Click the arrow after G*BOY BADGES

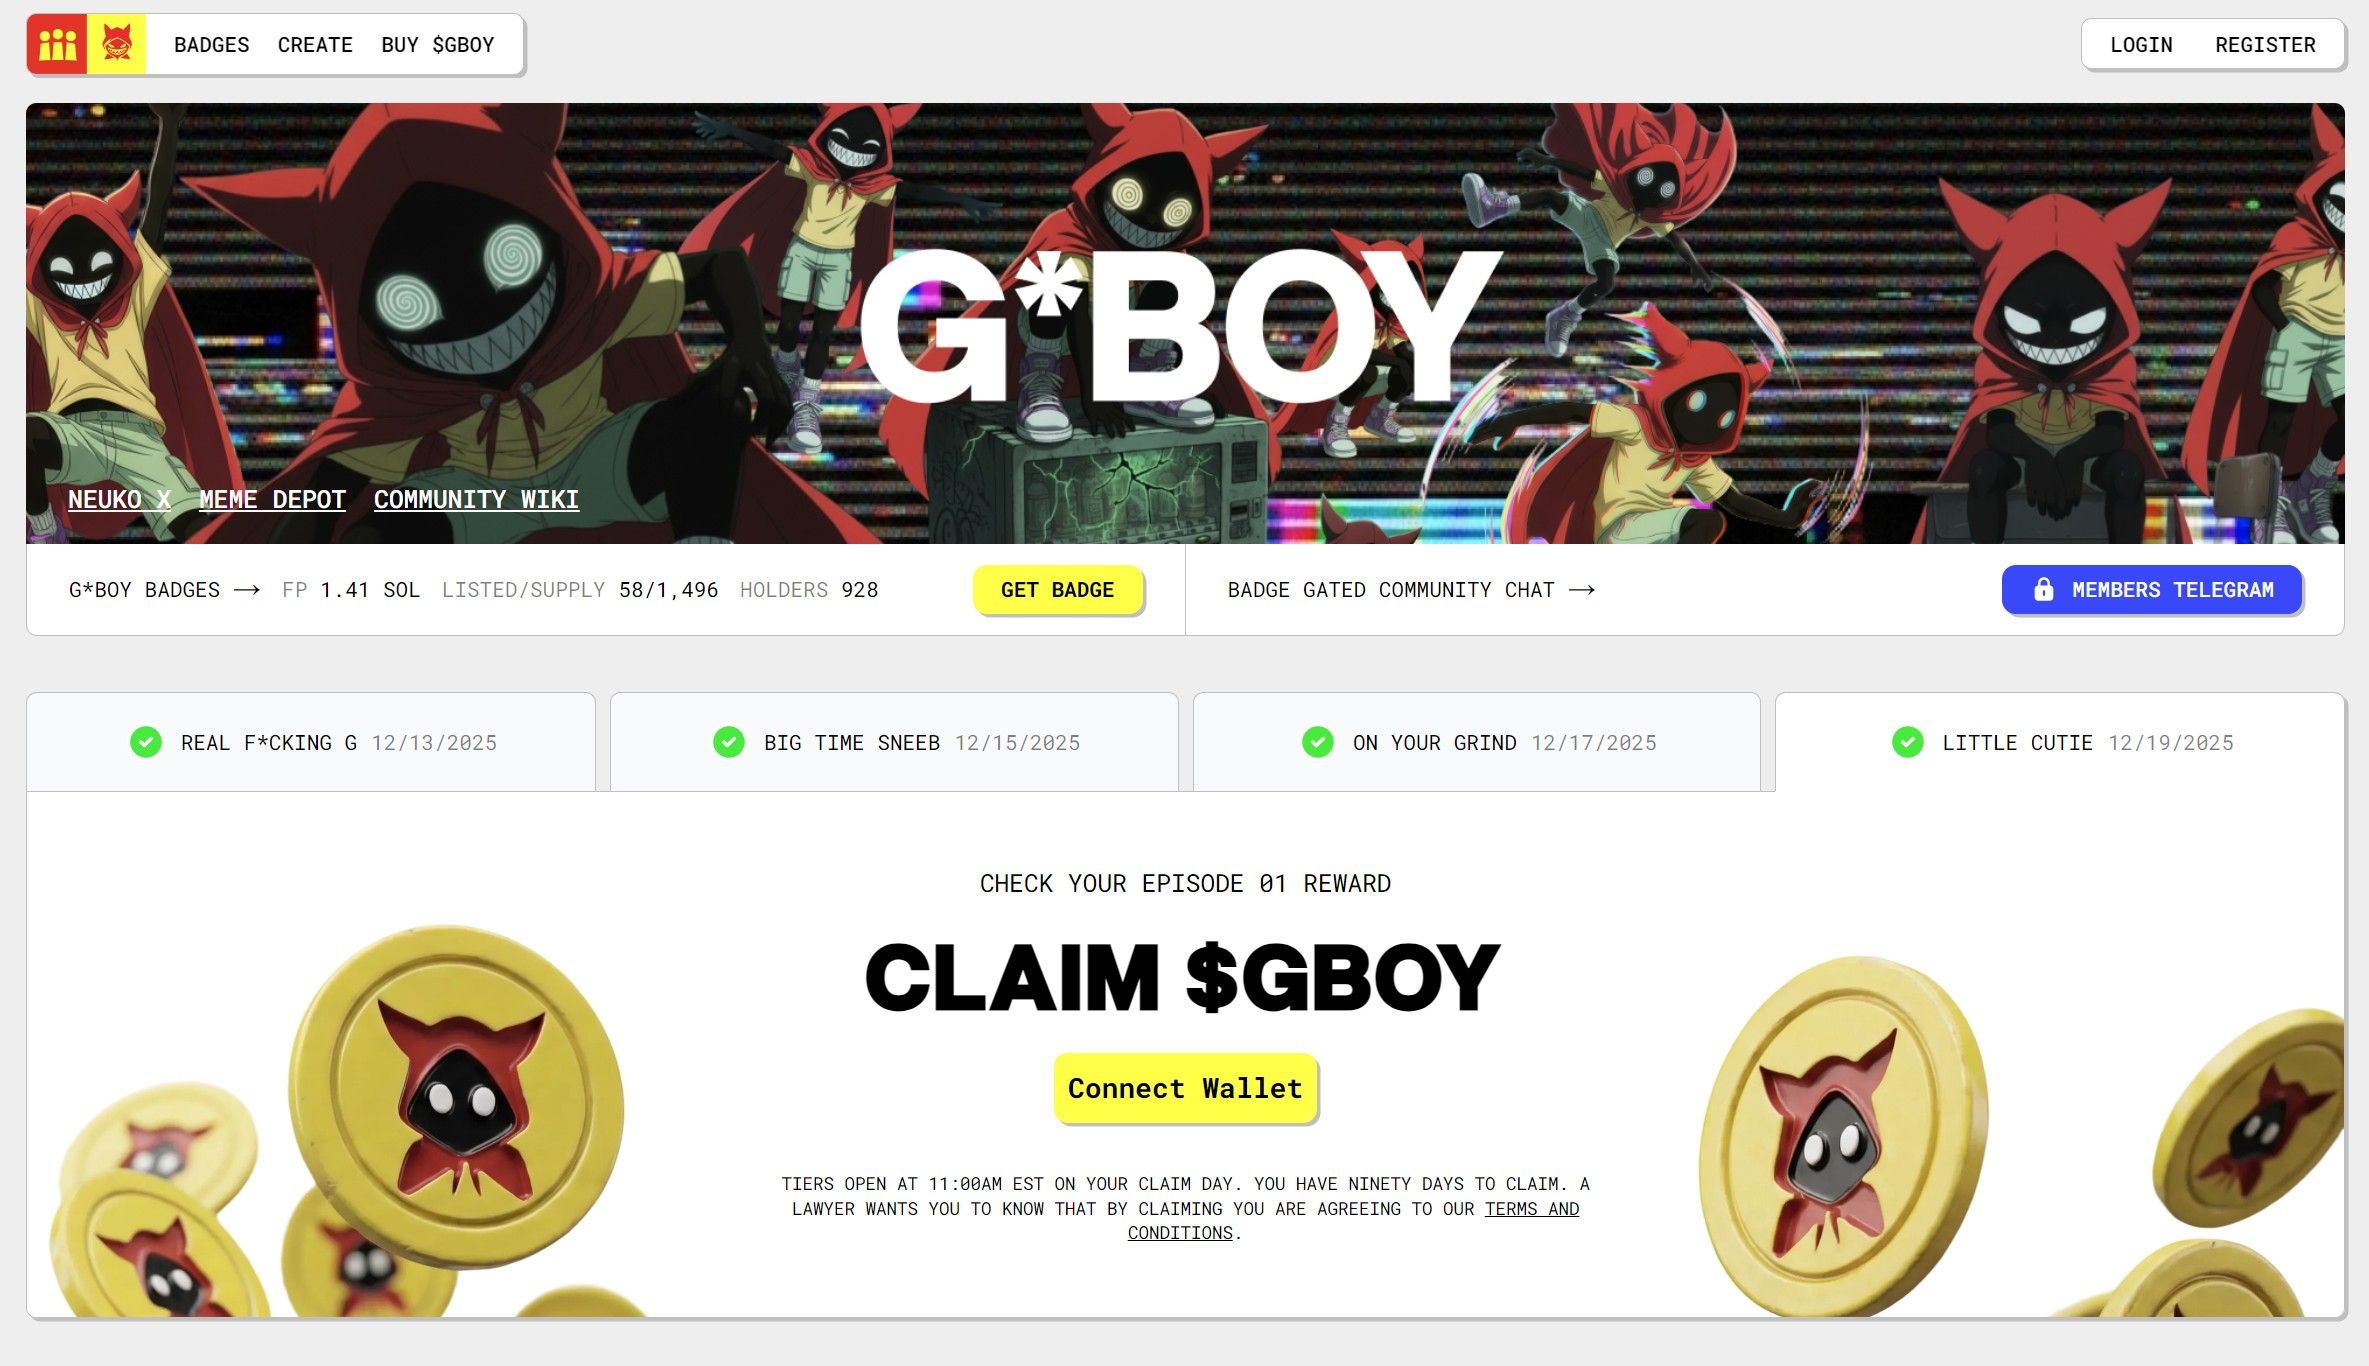coord(247,591)
